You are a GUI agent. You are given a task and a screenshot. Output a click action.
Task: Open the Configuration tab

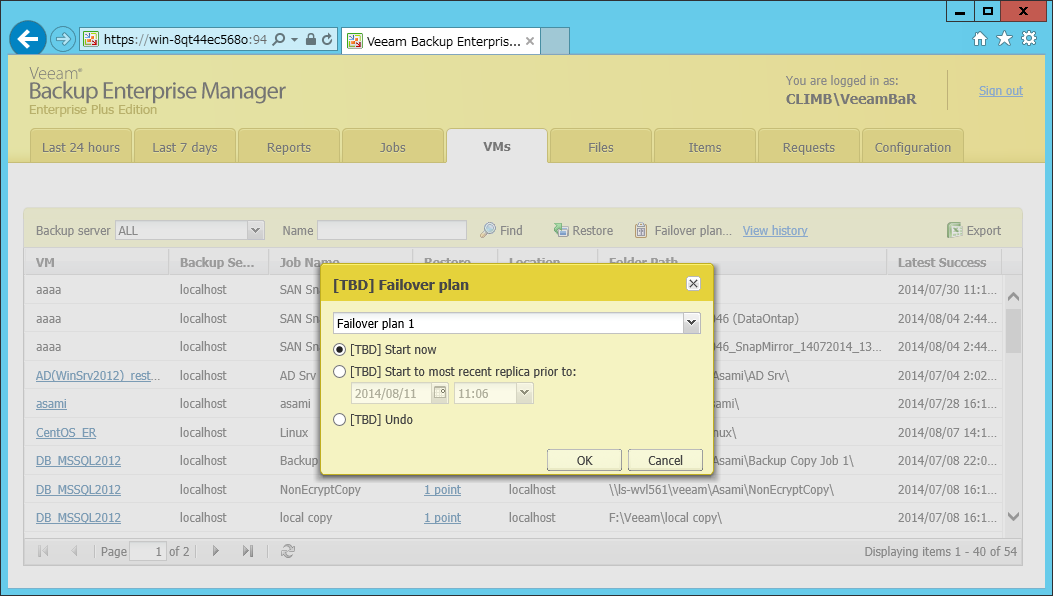(x=913, y=147)
